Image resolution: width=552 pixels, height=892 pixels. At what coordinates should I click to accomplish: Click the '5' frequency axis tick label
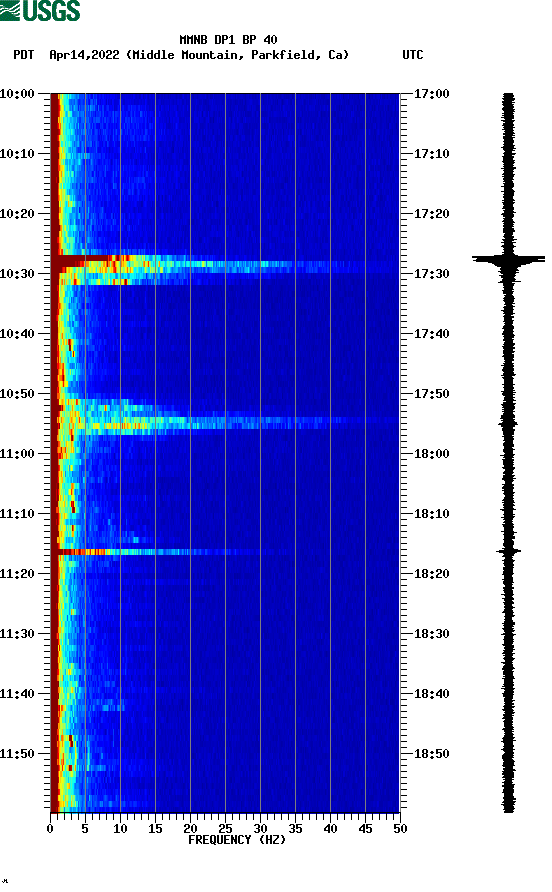[85, 829]
